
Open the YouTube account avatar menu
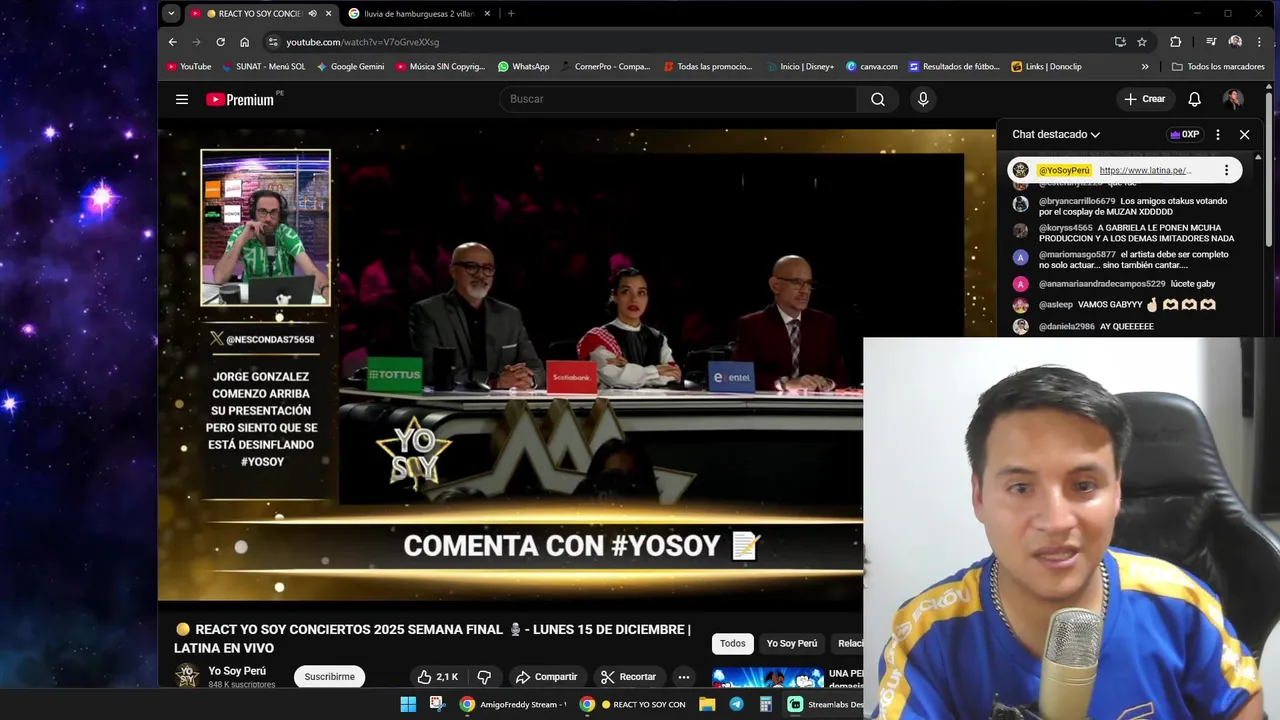[x=1233, y=99]
